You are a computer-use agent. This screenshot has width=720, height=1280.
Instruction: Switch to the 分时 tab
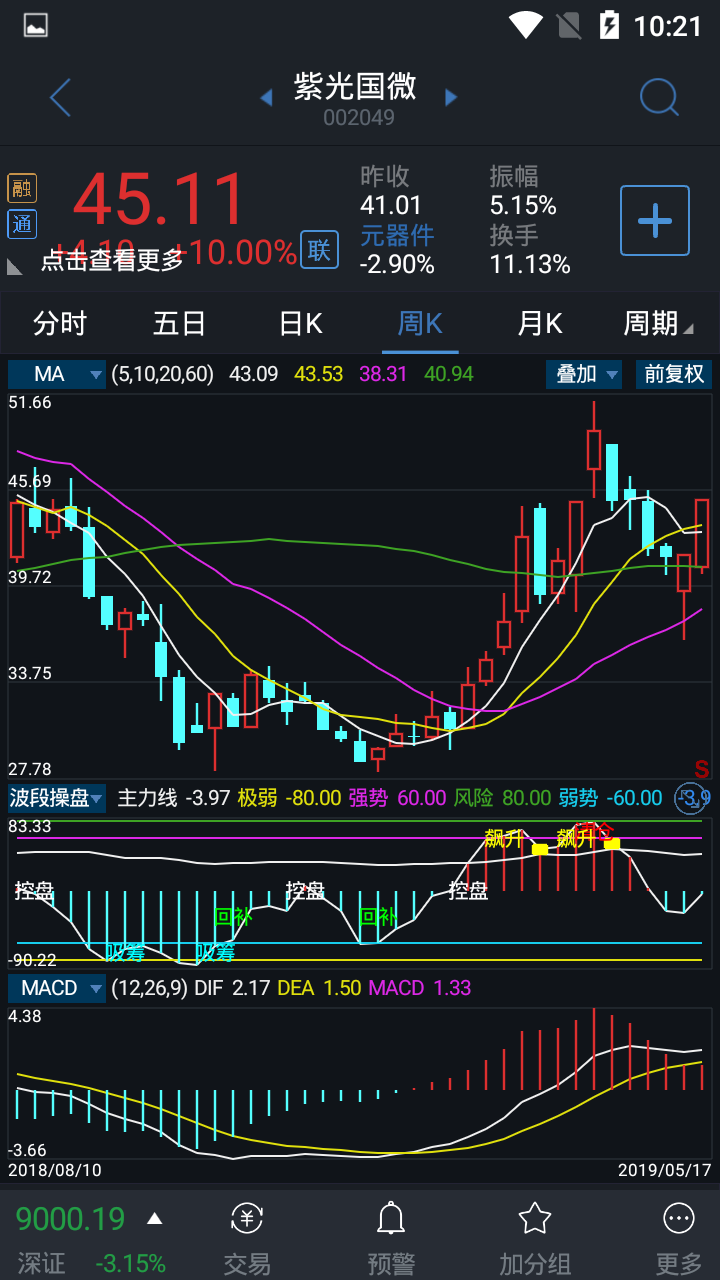tap(60, 323)
